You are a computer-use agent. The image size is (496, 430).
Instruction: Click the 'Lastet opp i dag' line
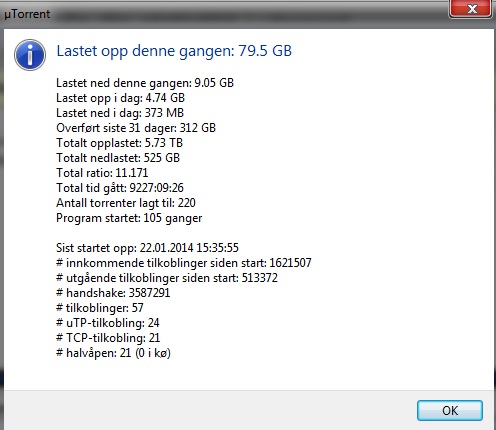(120, 98)
